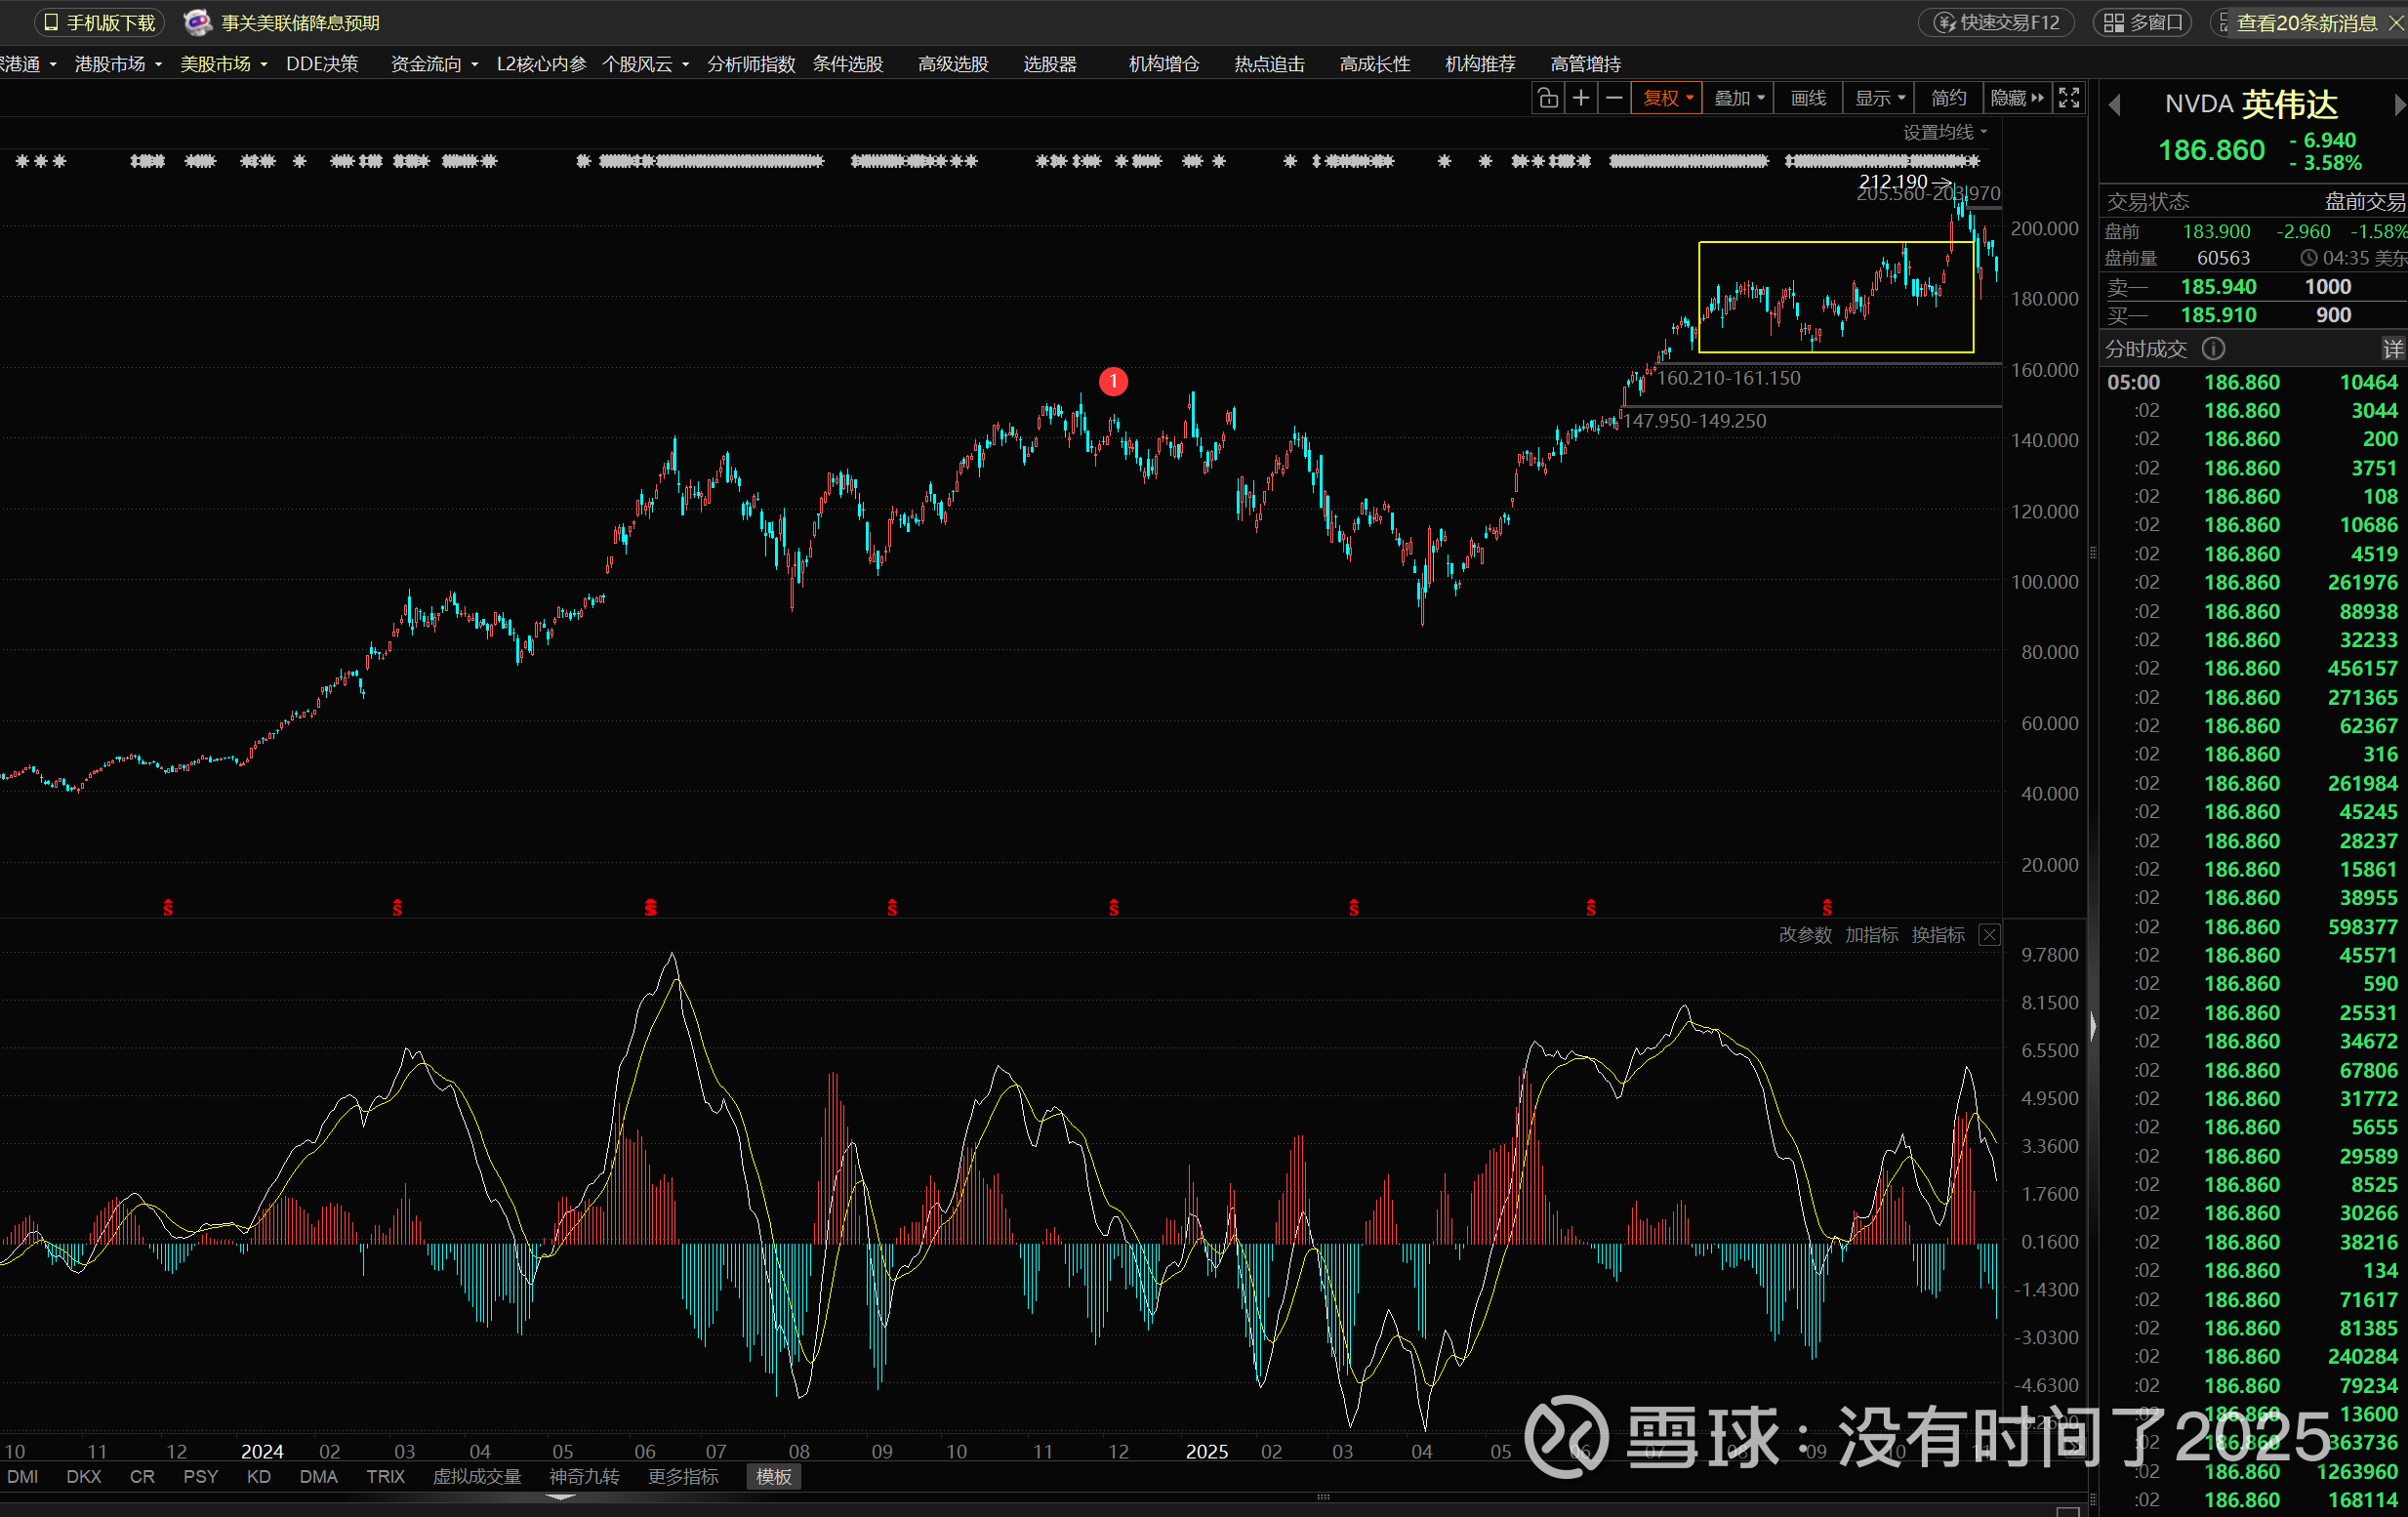Click the info icon beside 分时成交
Viewport: 2408px width, 1517px height.
coord(2214,349)
